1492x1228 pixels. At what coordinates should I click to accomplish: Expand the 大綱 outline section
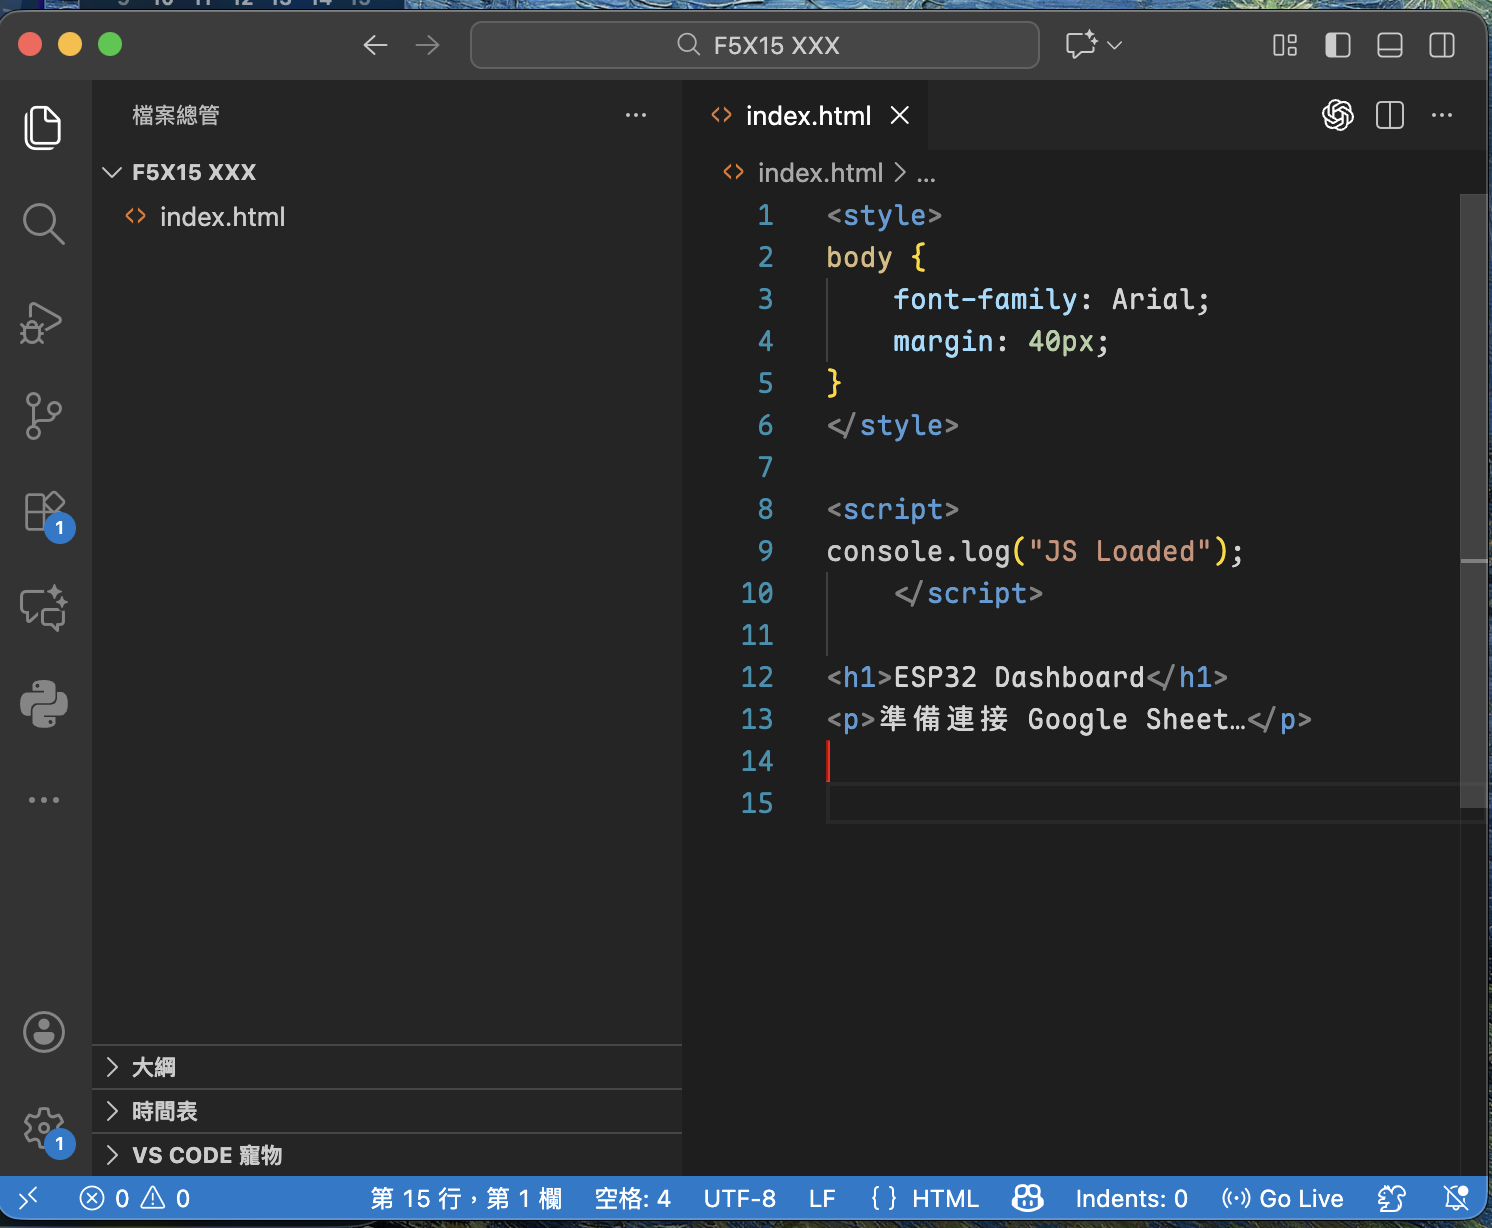point(153,1067)
